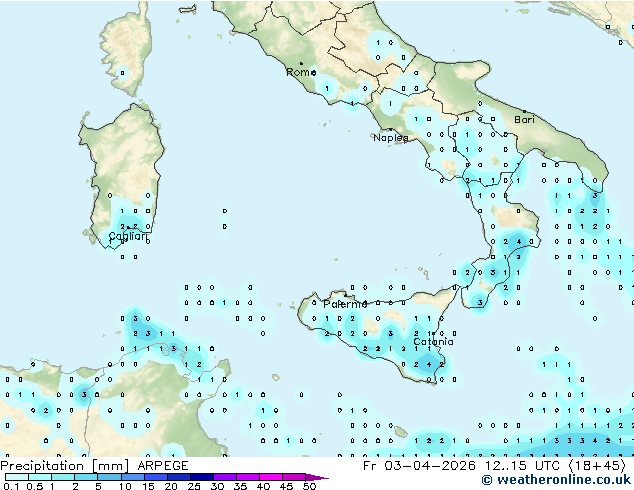Click the legend value label 10

coord(125,486)
